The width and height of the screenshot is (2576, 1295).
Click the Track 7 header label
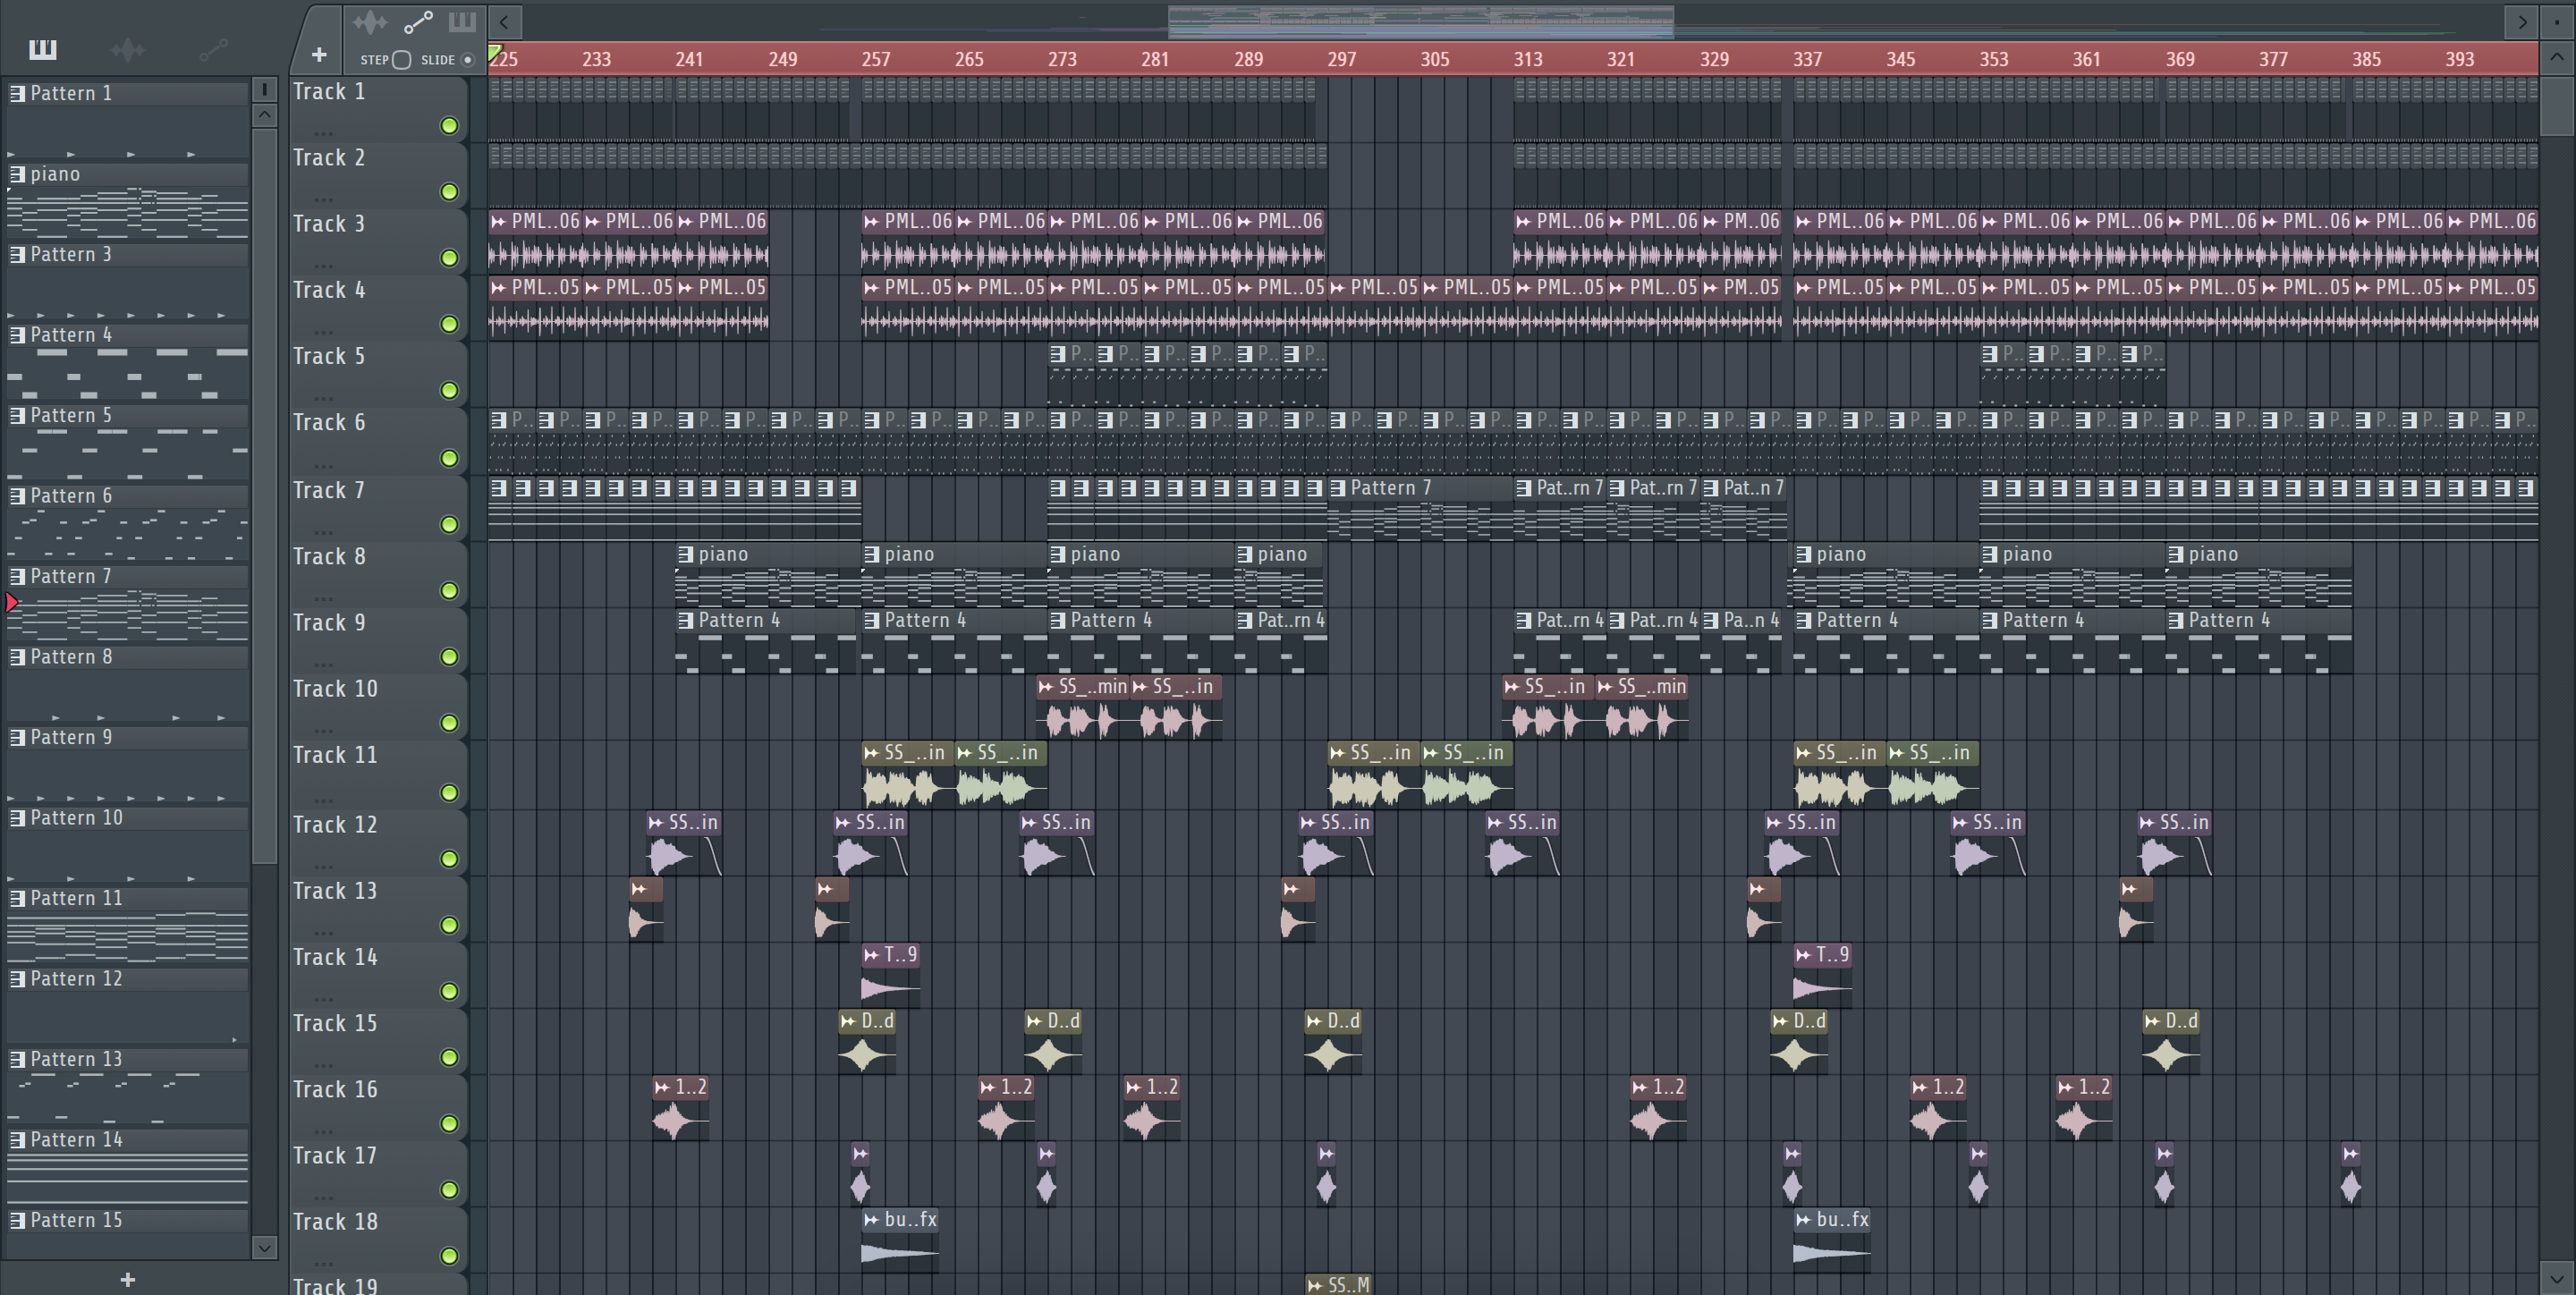[329, 491]
